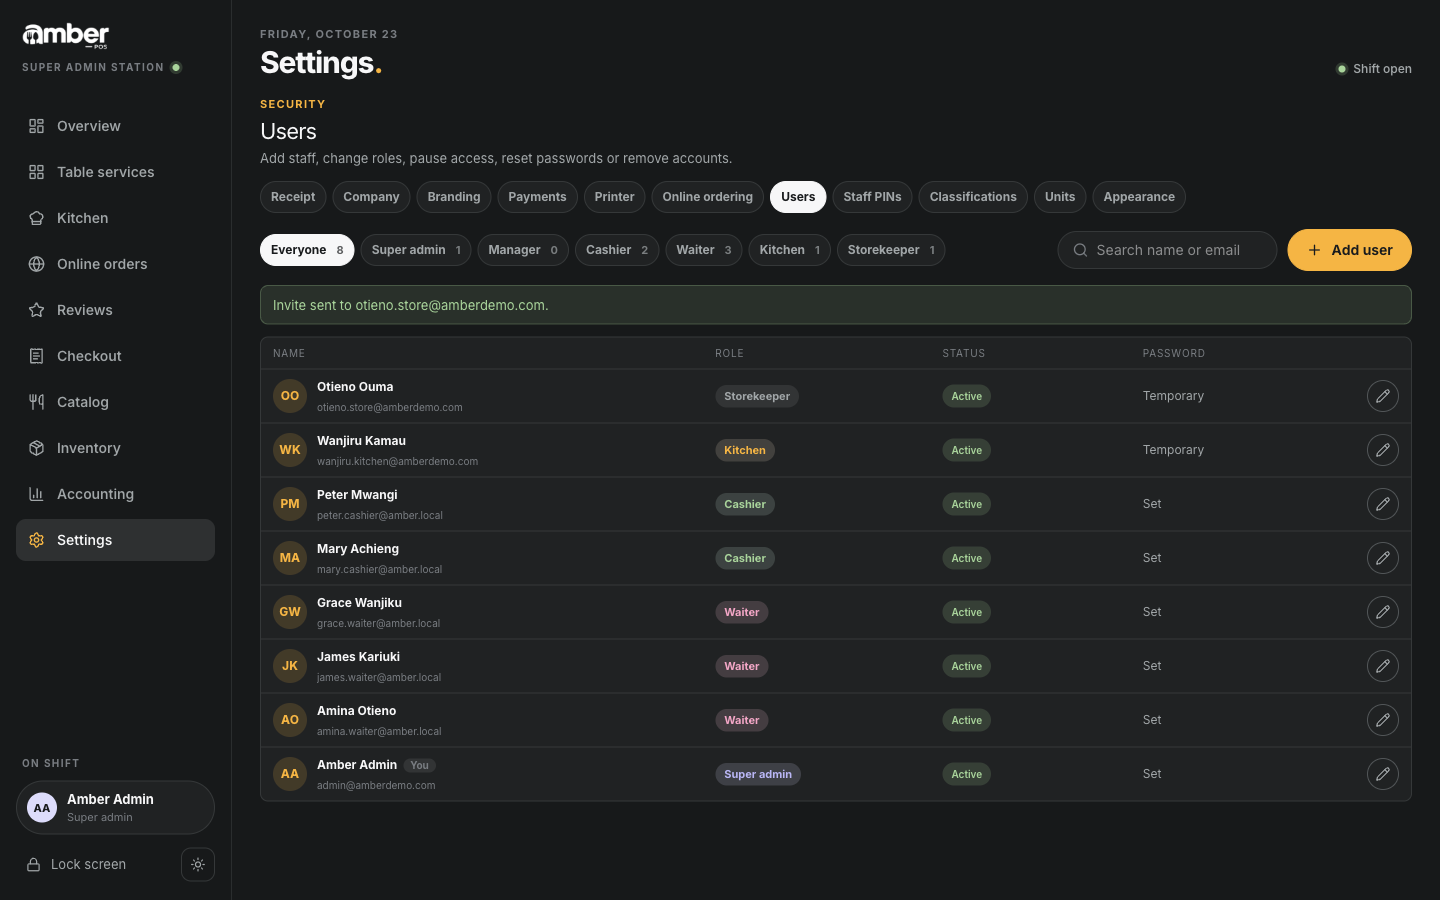Filter users by Waiter role
This screenshot has height=900, width=1440.
704,250
